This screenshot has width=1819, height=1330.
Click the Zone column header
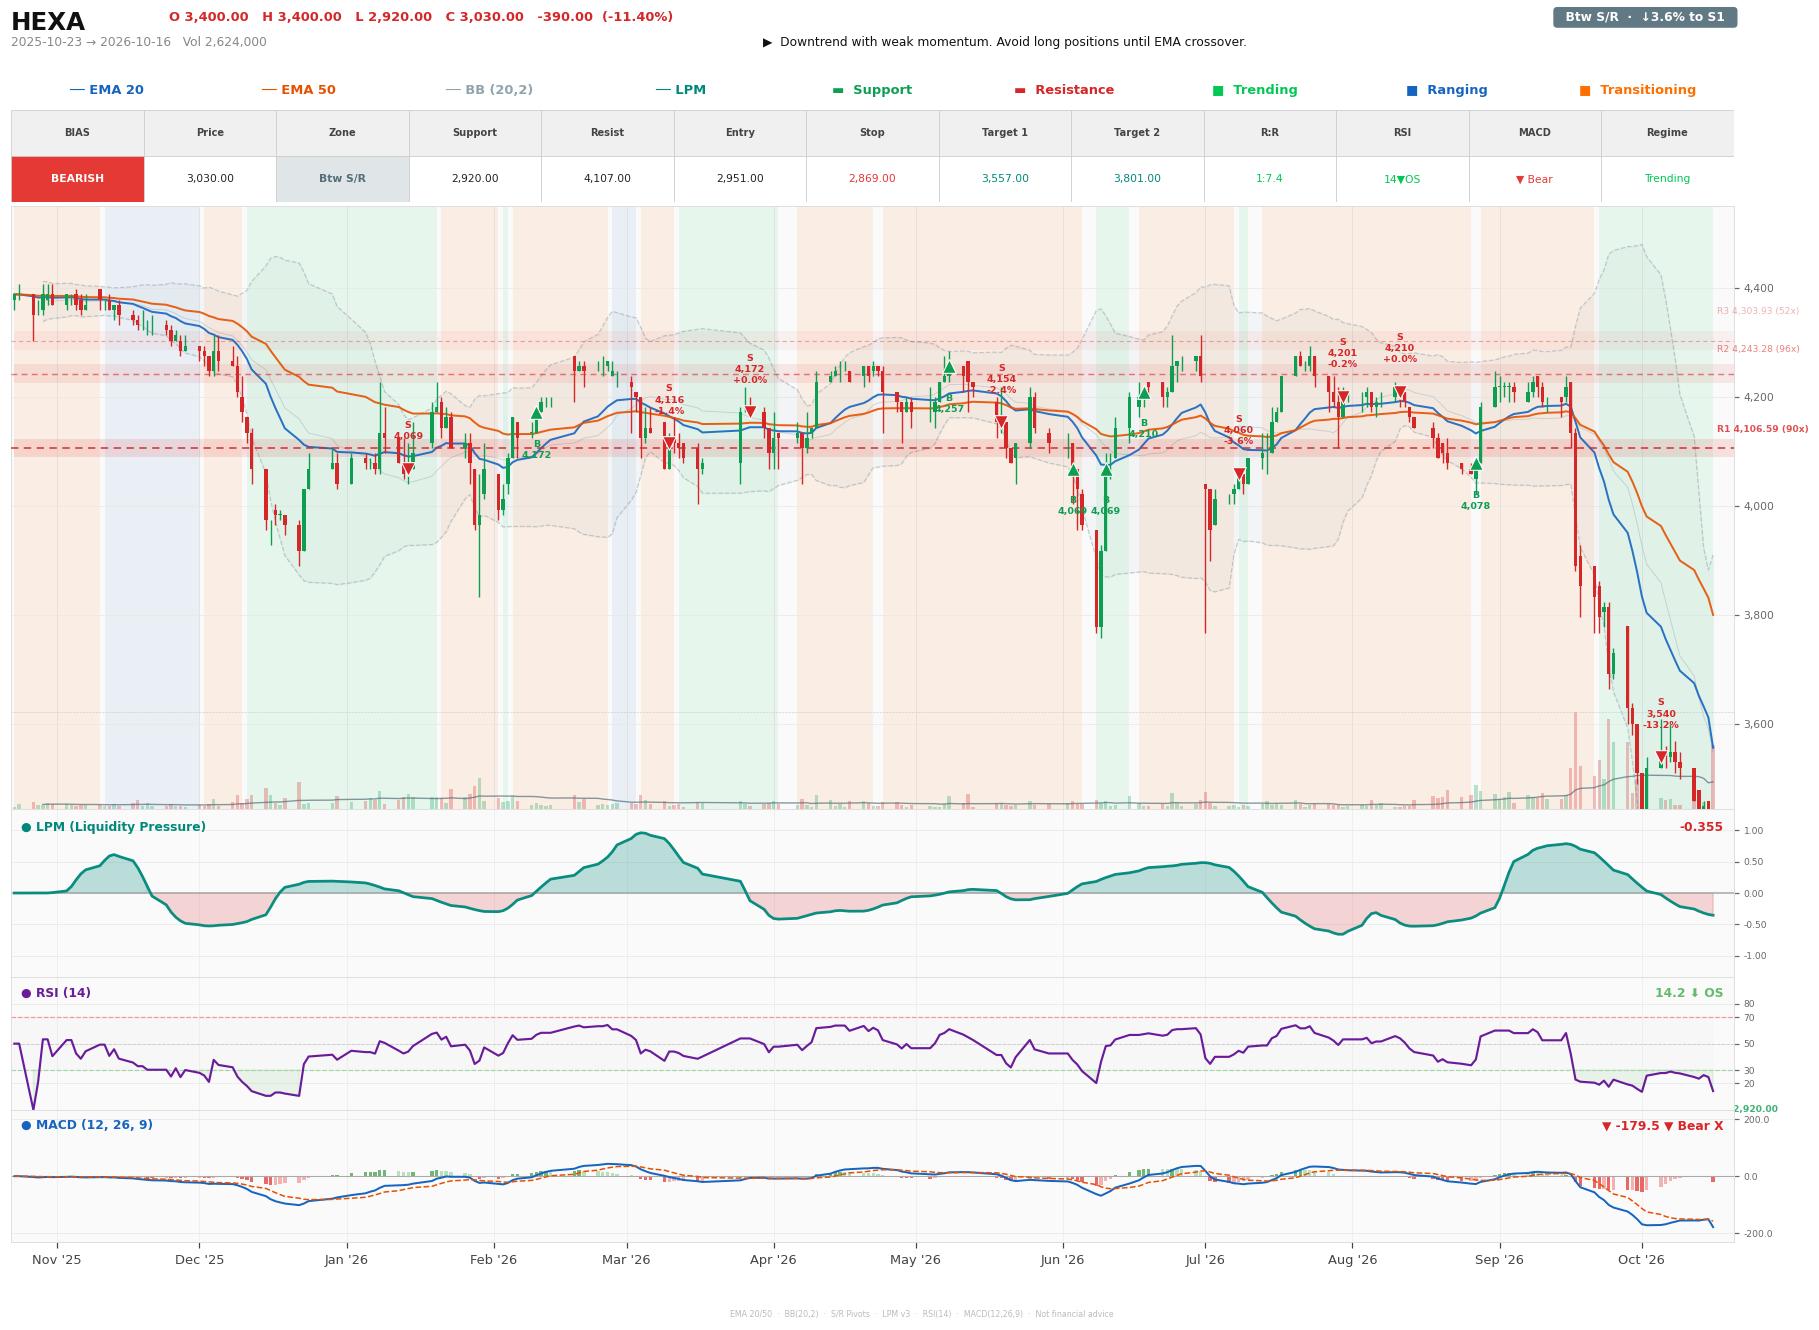pos(342,133)
